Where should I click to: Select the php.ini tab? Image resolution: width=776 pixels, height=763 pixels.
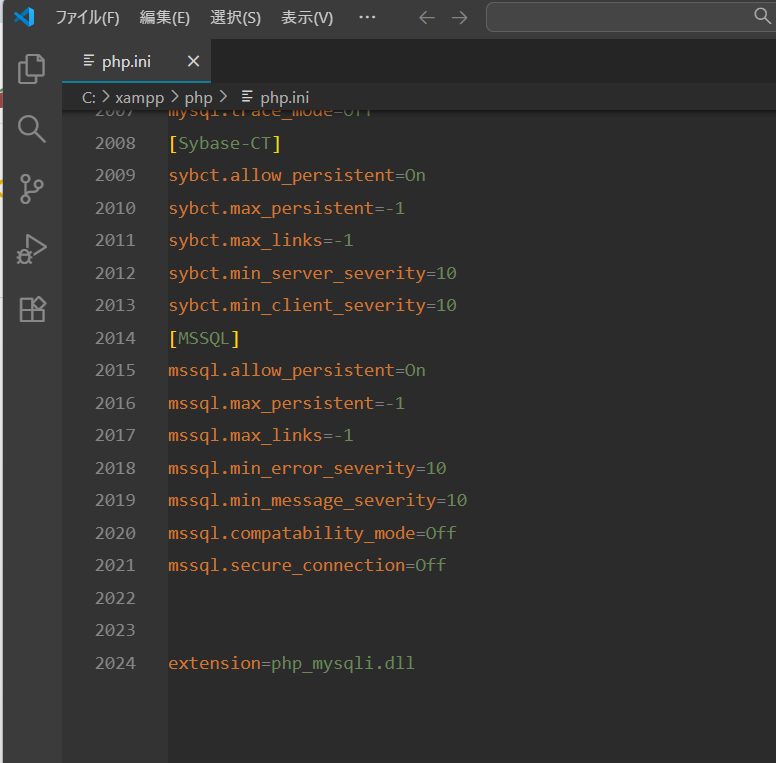(126, 62)
